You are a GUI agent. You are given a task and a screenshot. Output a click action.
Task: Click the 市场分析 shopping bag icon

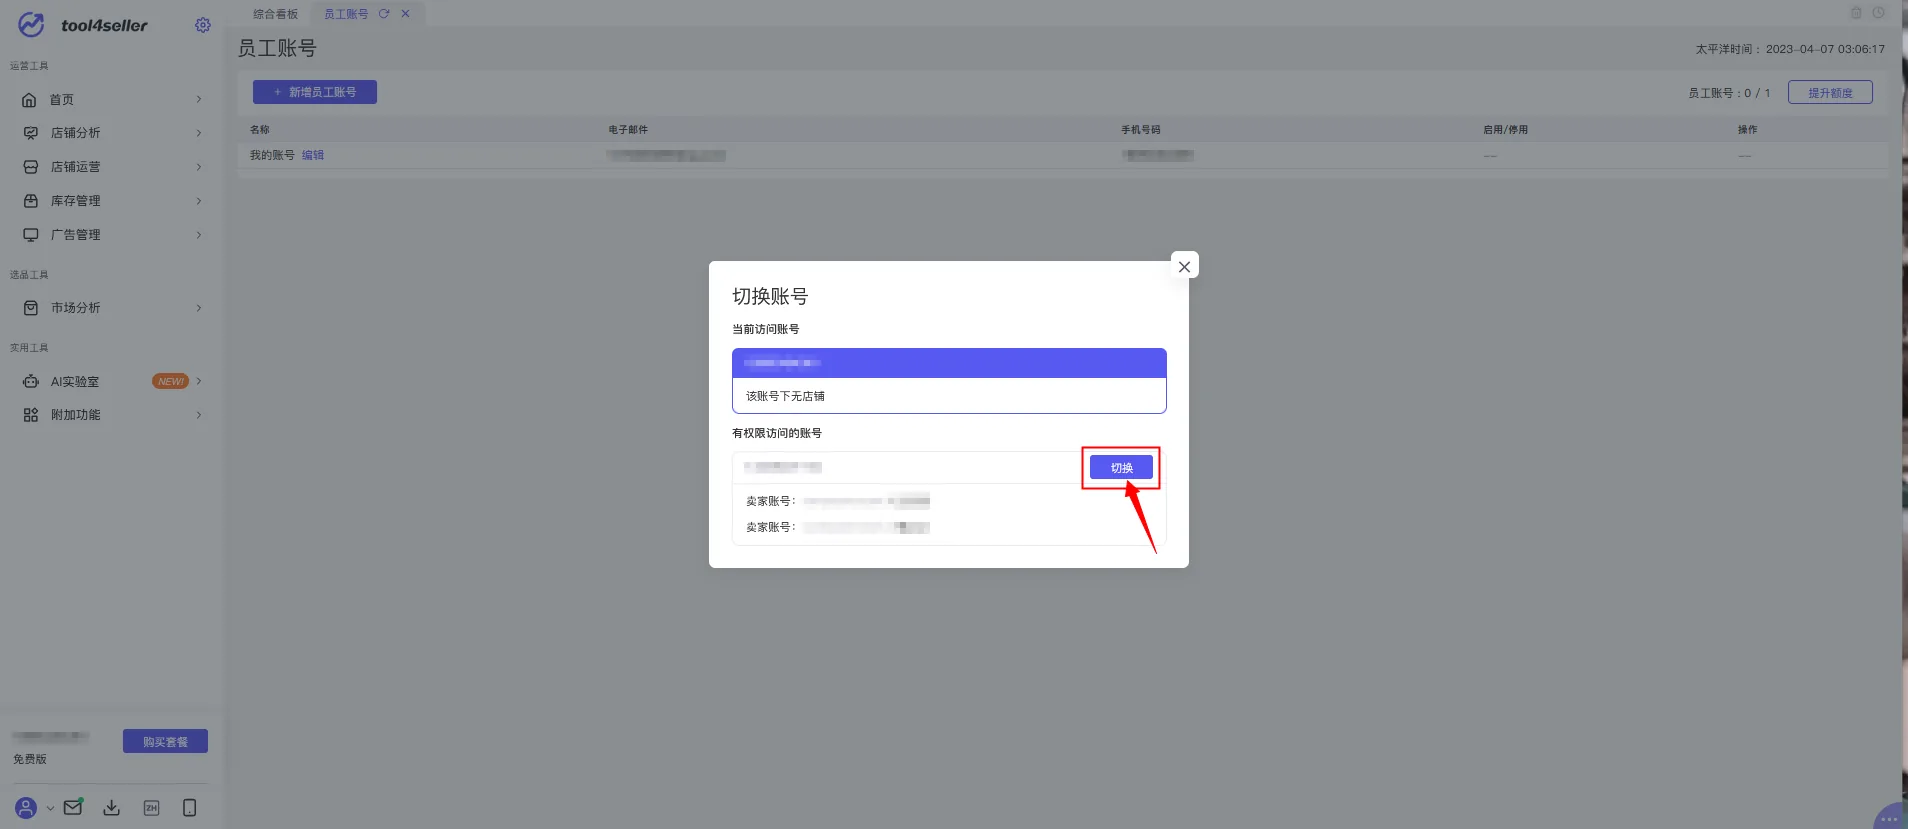pyautogui.click(x=30, y=308)
